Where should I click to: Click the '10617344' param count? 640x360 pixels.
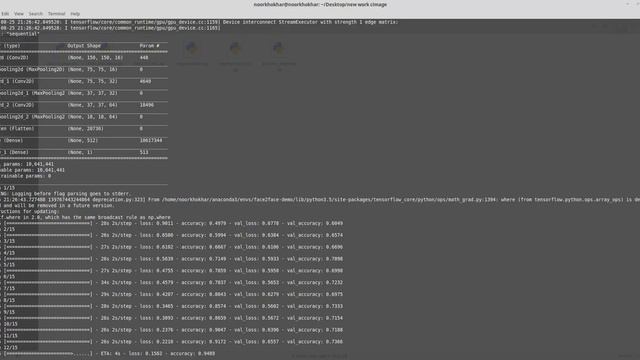click(151, 140)
